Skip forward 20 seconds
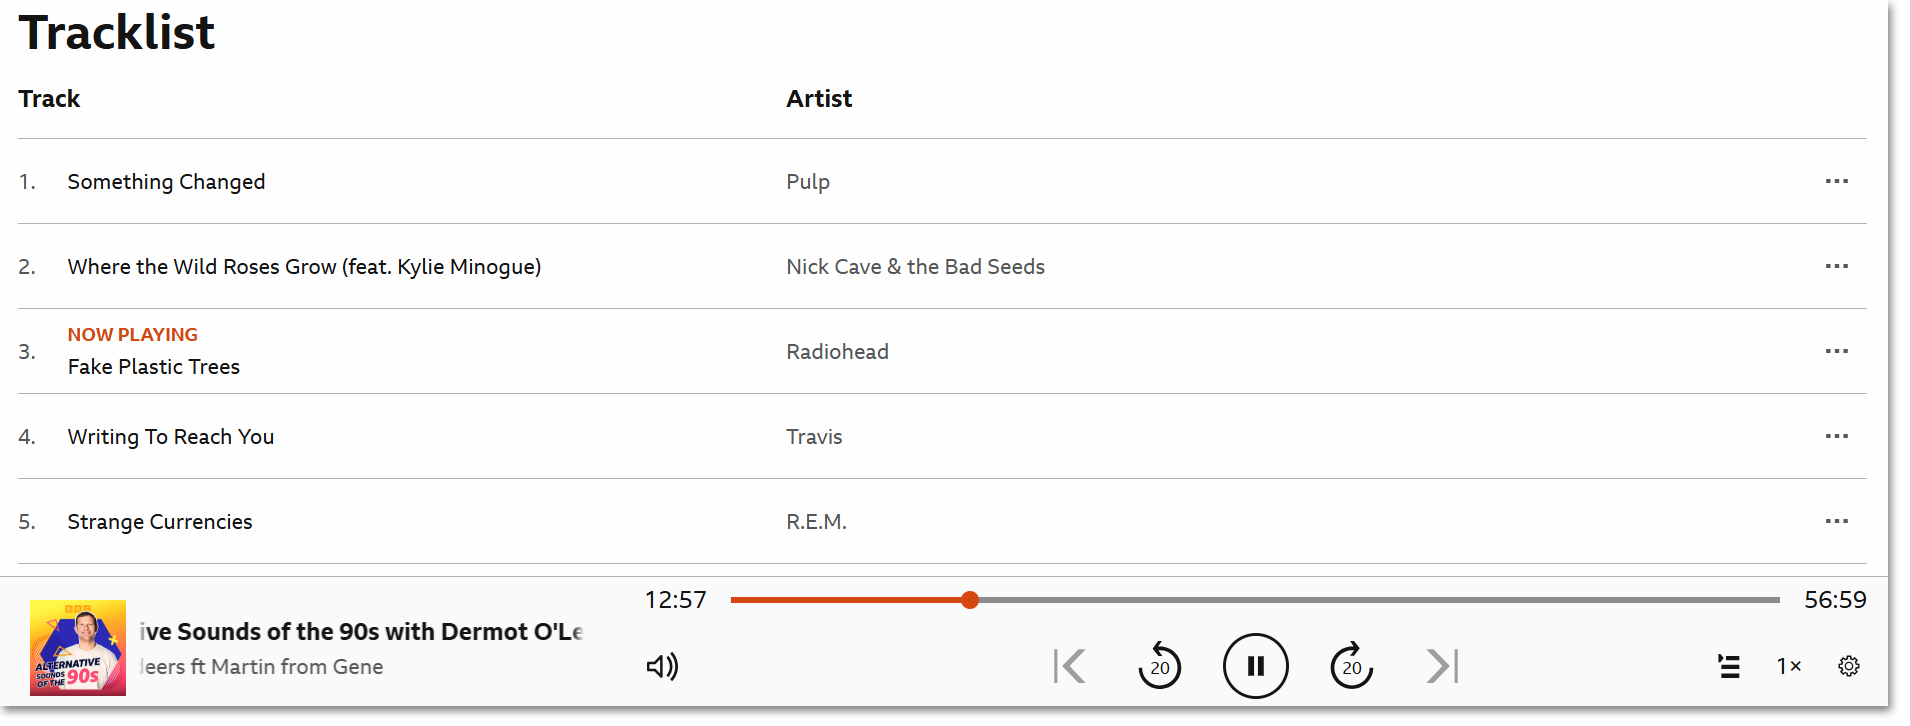Screen dimensions: 1910x726 click(x=1351, y=666)
